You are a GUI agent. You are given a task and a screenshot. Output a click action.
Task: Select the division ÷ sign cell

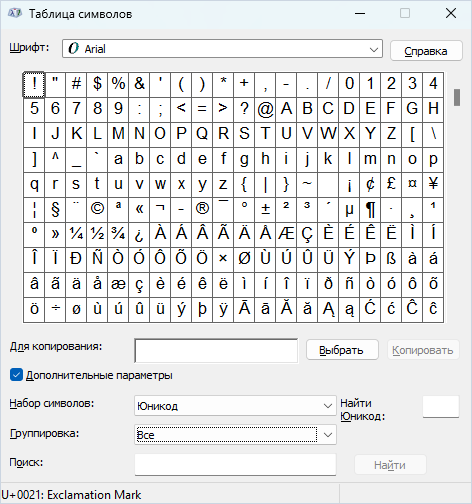(55, 310)
